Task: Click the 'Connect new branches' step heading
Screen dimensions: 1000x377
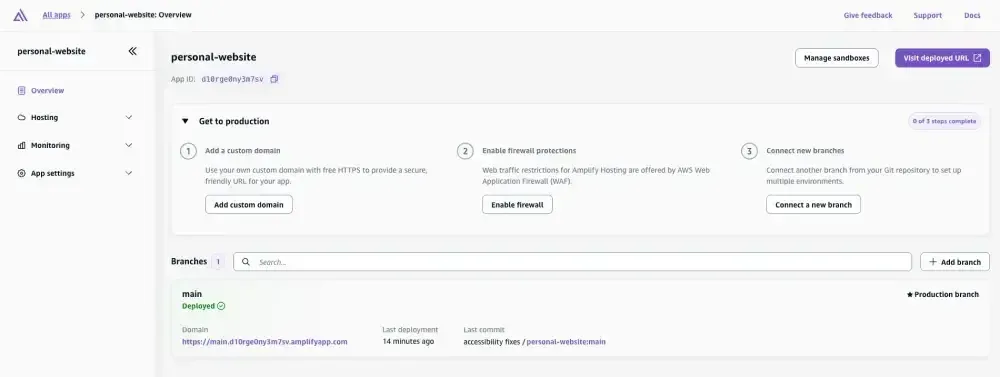Action: pos(805,151)
